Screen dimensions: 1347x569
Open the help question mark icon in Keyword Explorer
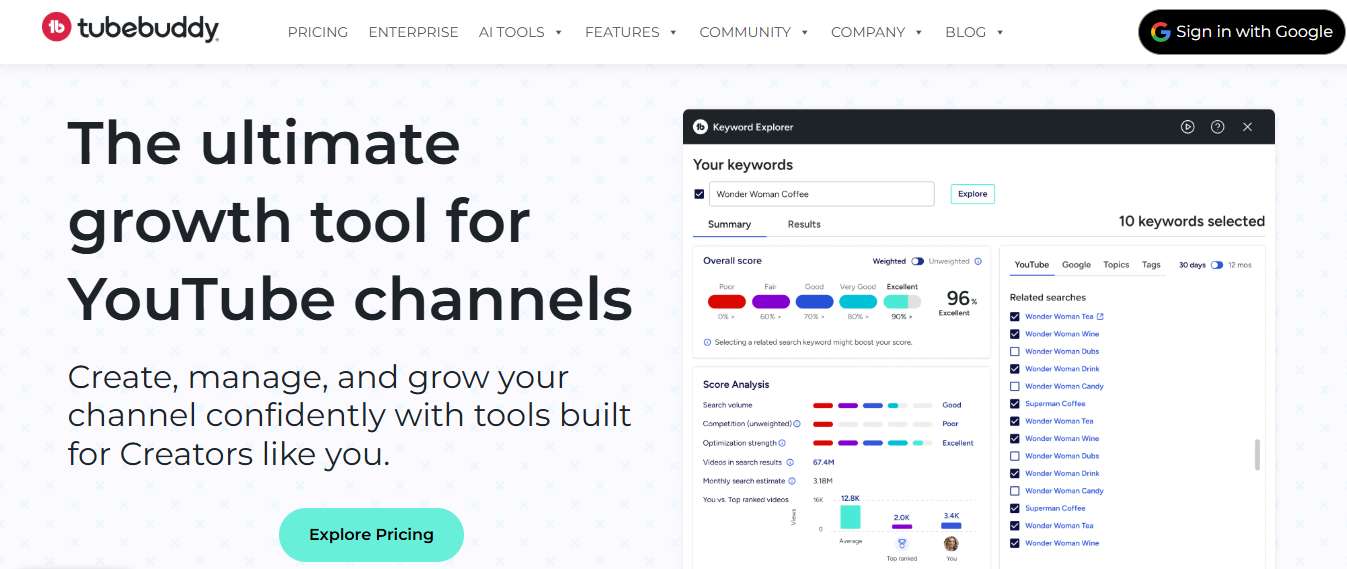(x=1217, y=127)
